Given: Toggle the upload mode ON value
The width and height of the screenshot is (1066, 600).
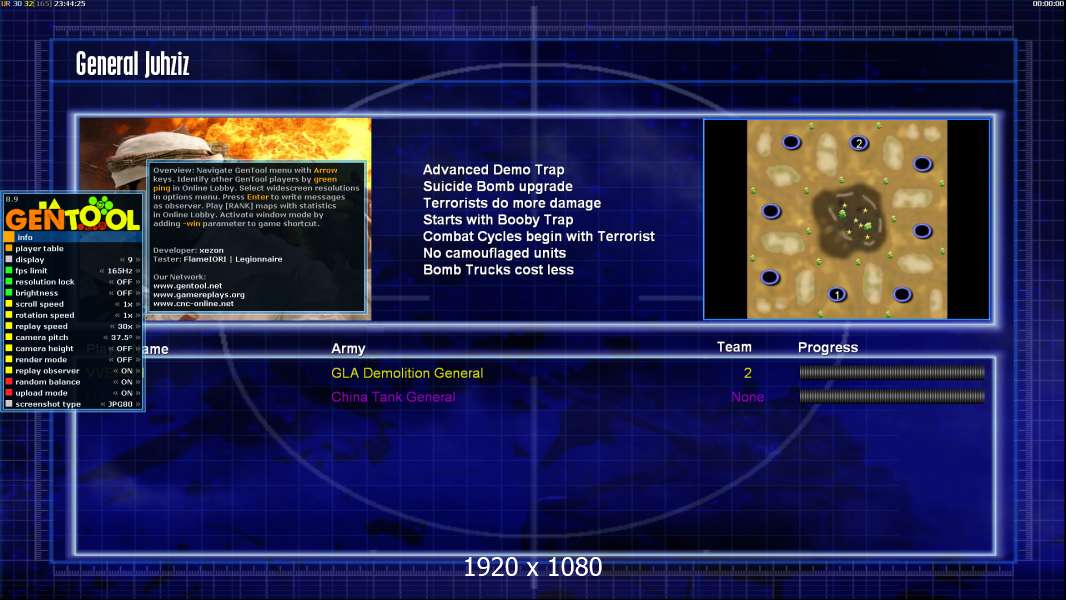Looking at the screenshot, I should [x=126, y=393].
